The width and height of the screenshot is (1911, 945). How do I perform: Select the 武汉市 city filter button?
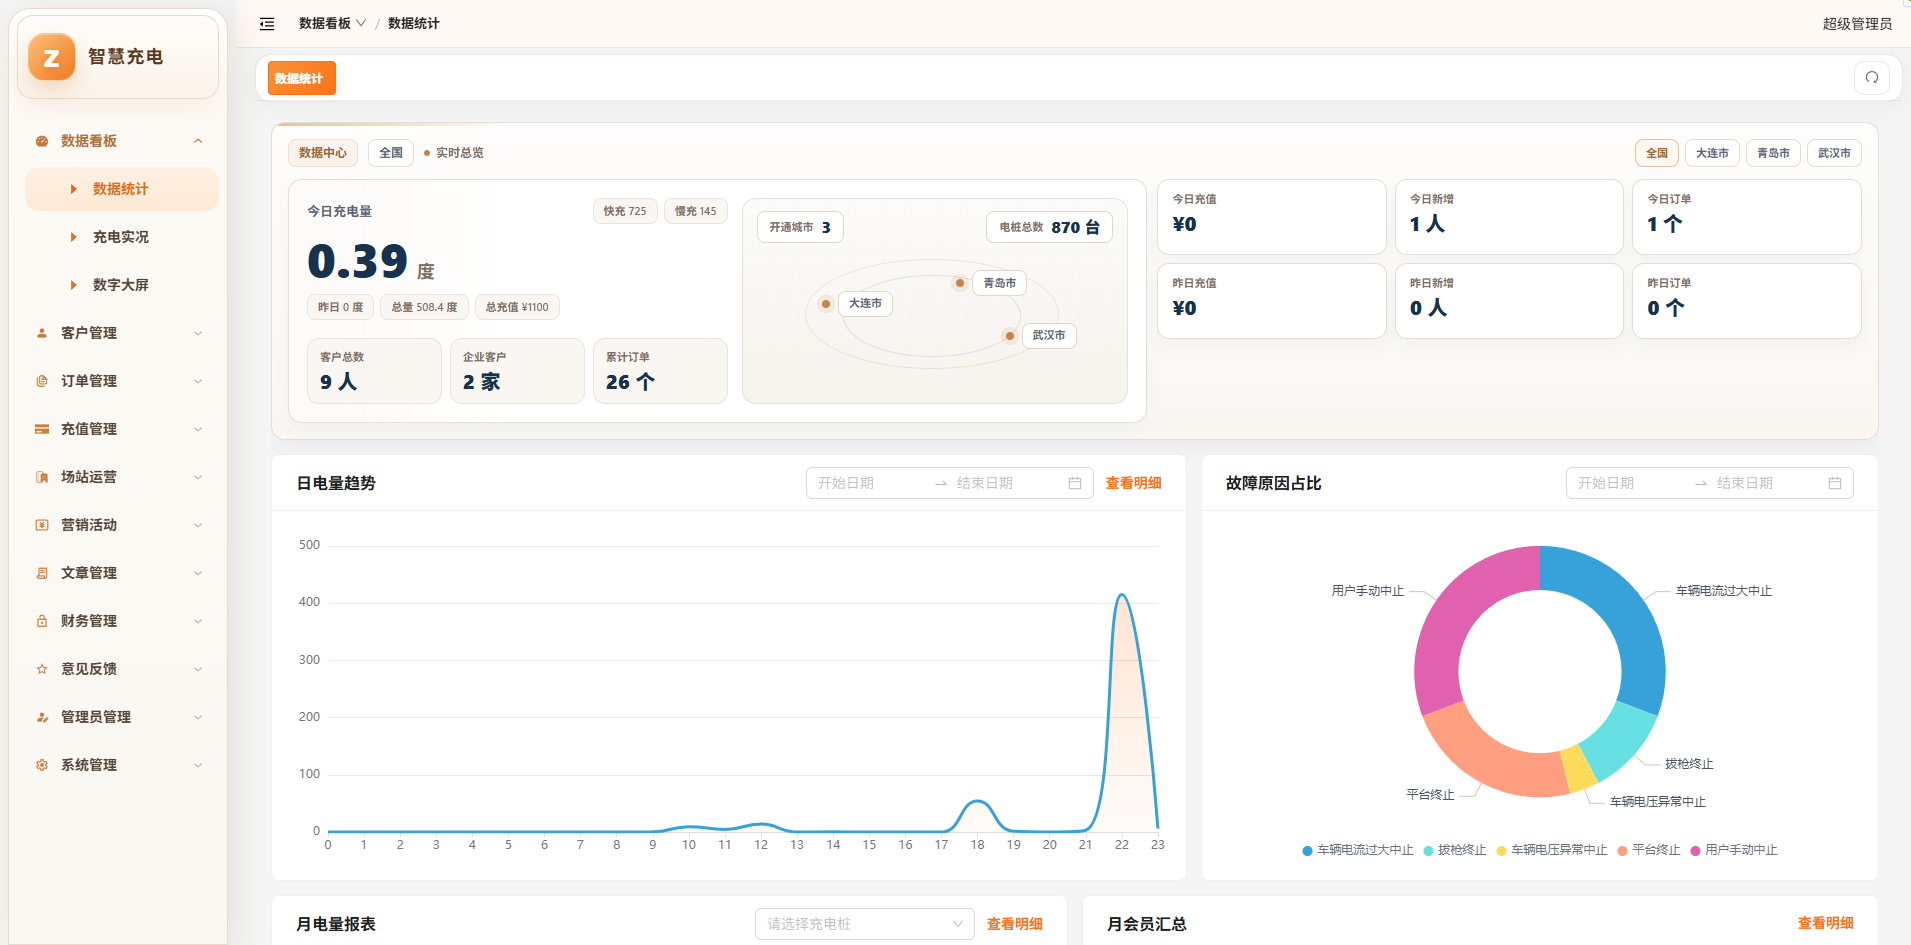coord(1834,153)
